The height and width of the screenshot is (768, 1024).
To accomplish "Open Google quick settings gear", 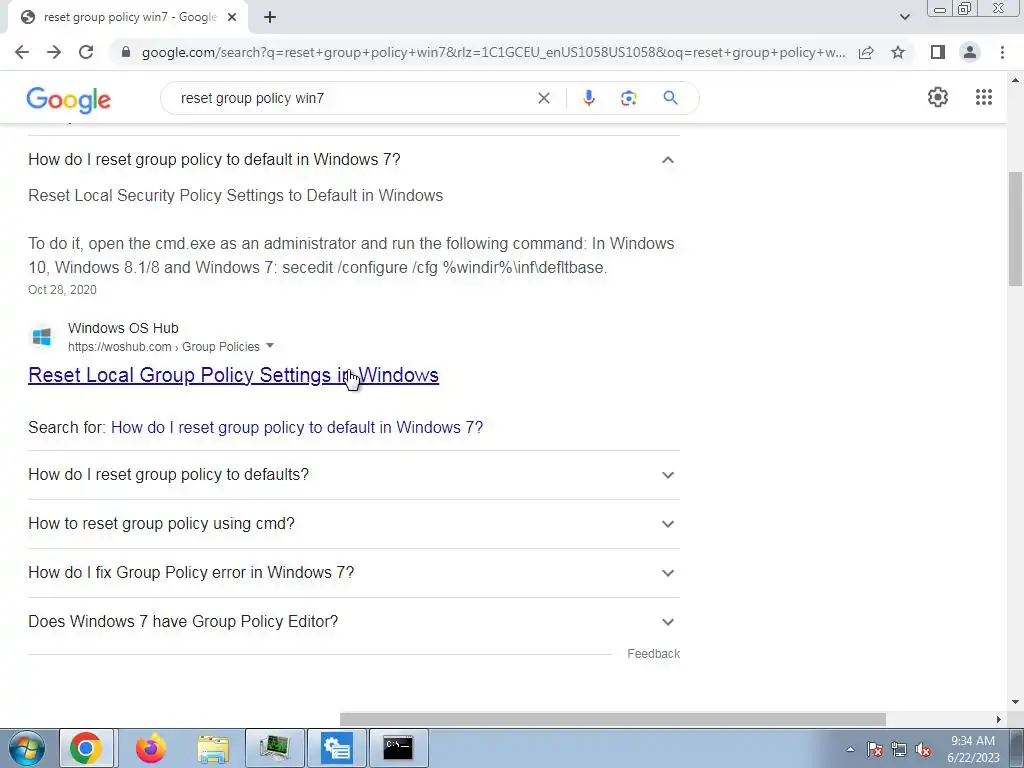I will pyautogui.click(x=938, y=97).
